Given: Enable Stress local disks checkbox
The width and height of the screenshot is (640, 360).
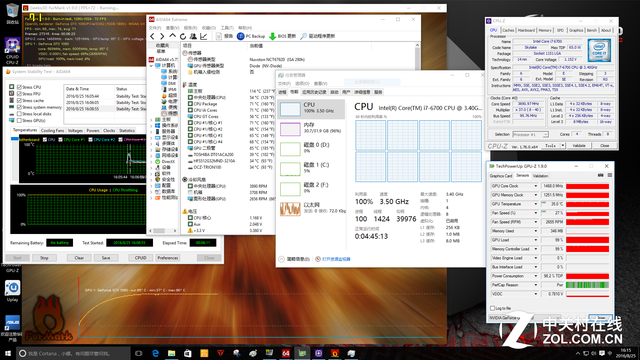Looking at the screenshot, I should [19, 114].
